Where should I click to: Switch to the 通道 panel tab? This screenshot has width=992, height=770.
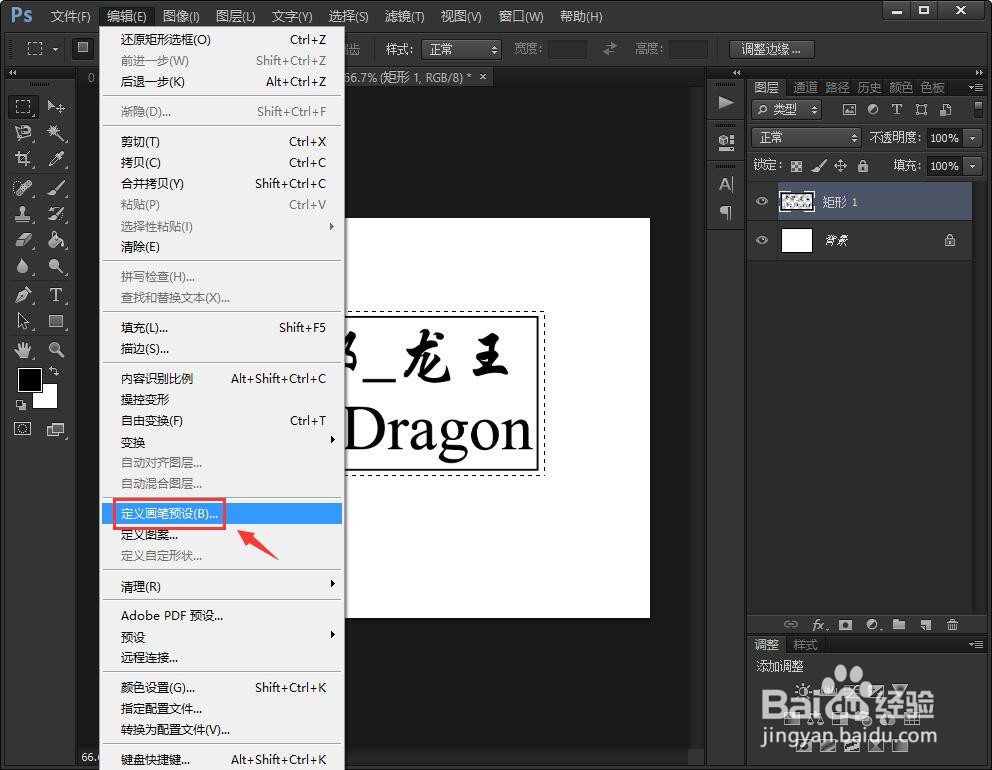(x=805, y=87)
